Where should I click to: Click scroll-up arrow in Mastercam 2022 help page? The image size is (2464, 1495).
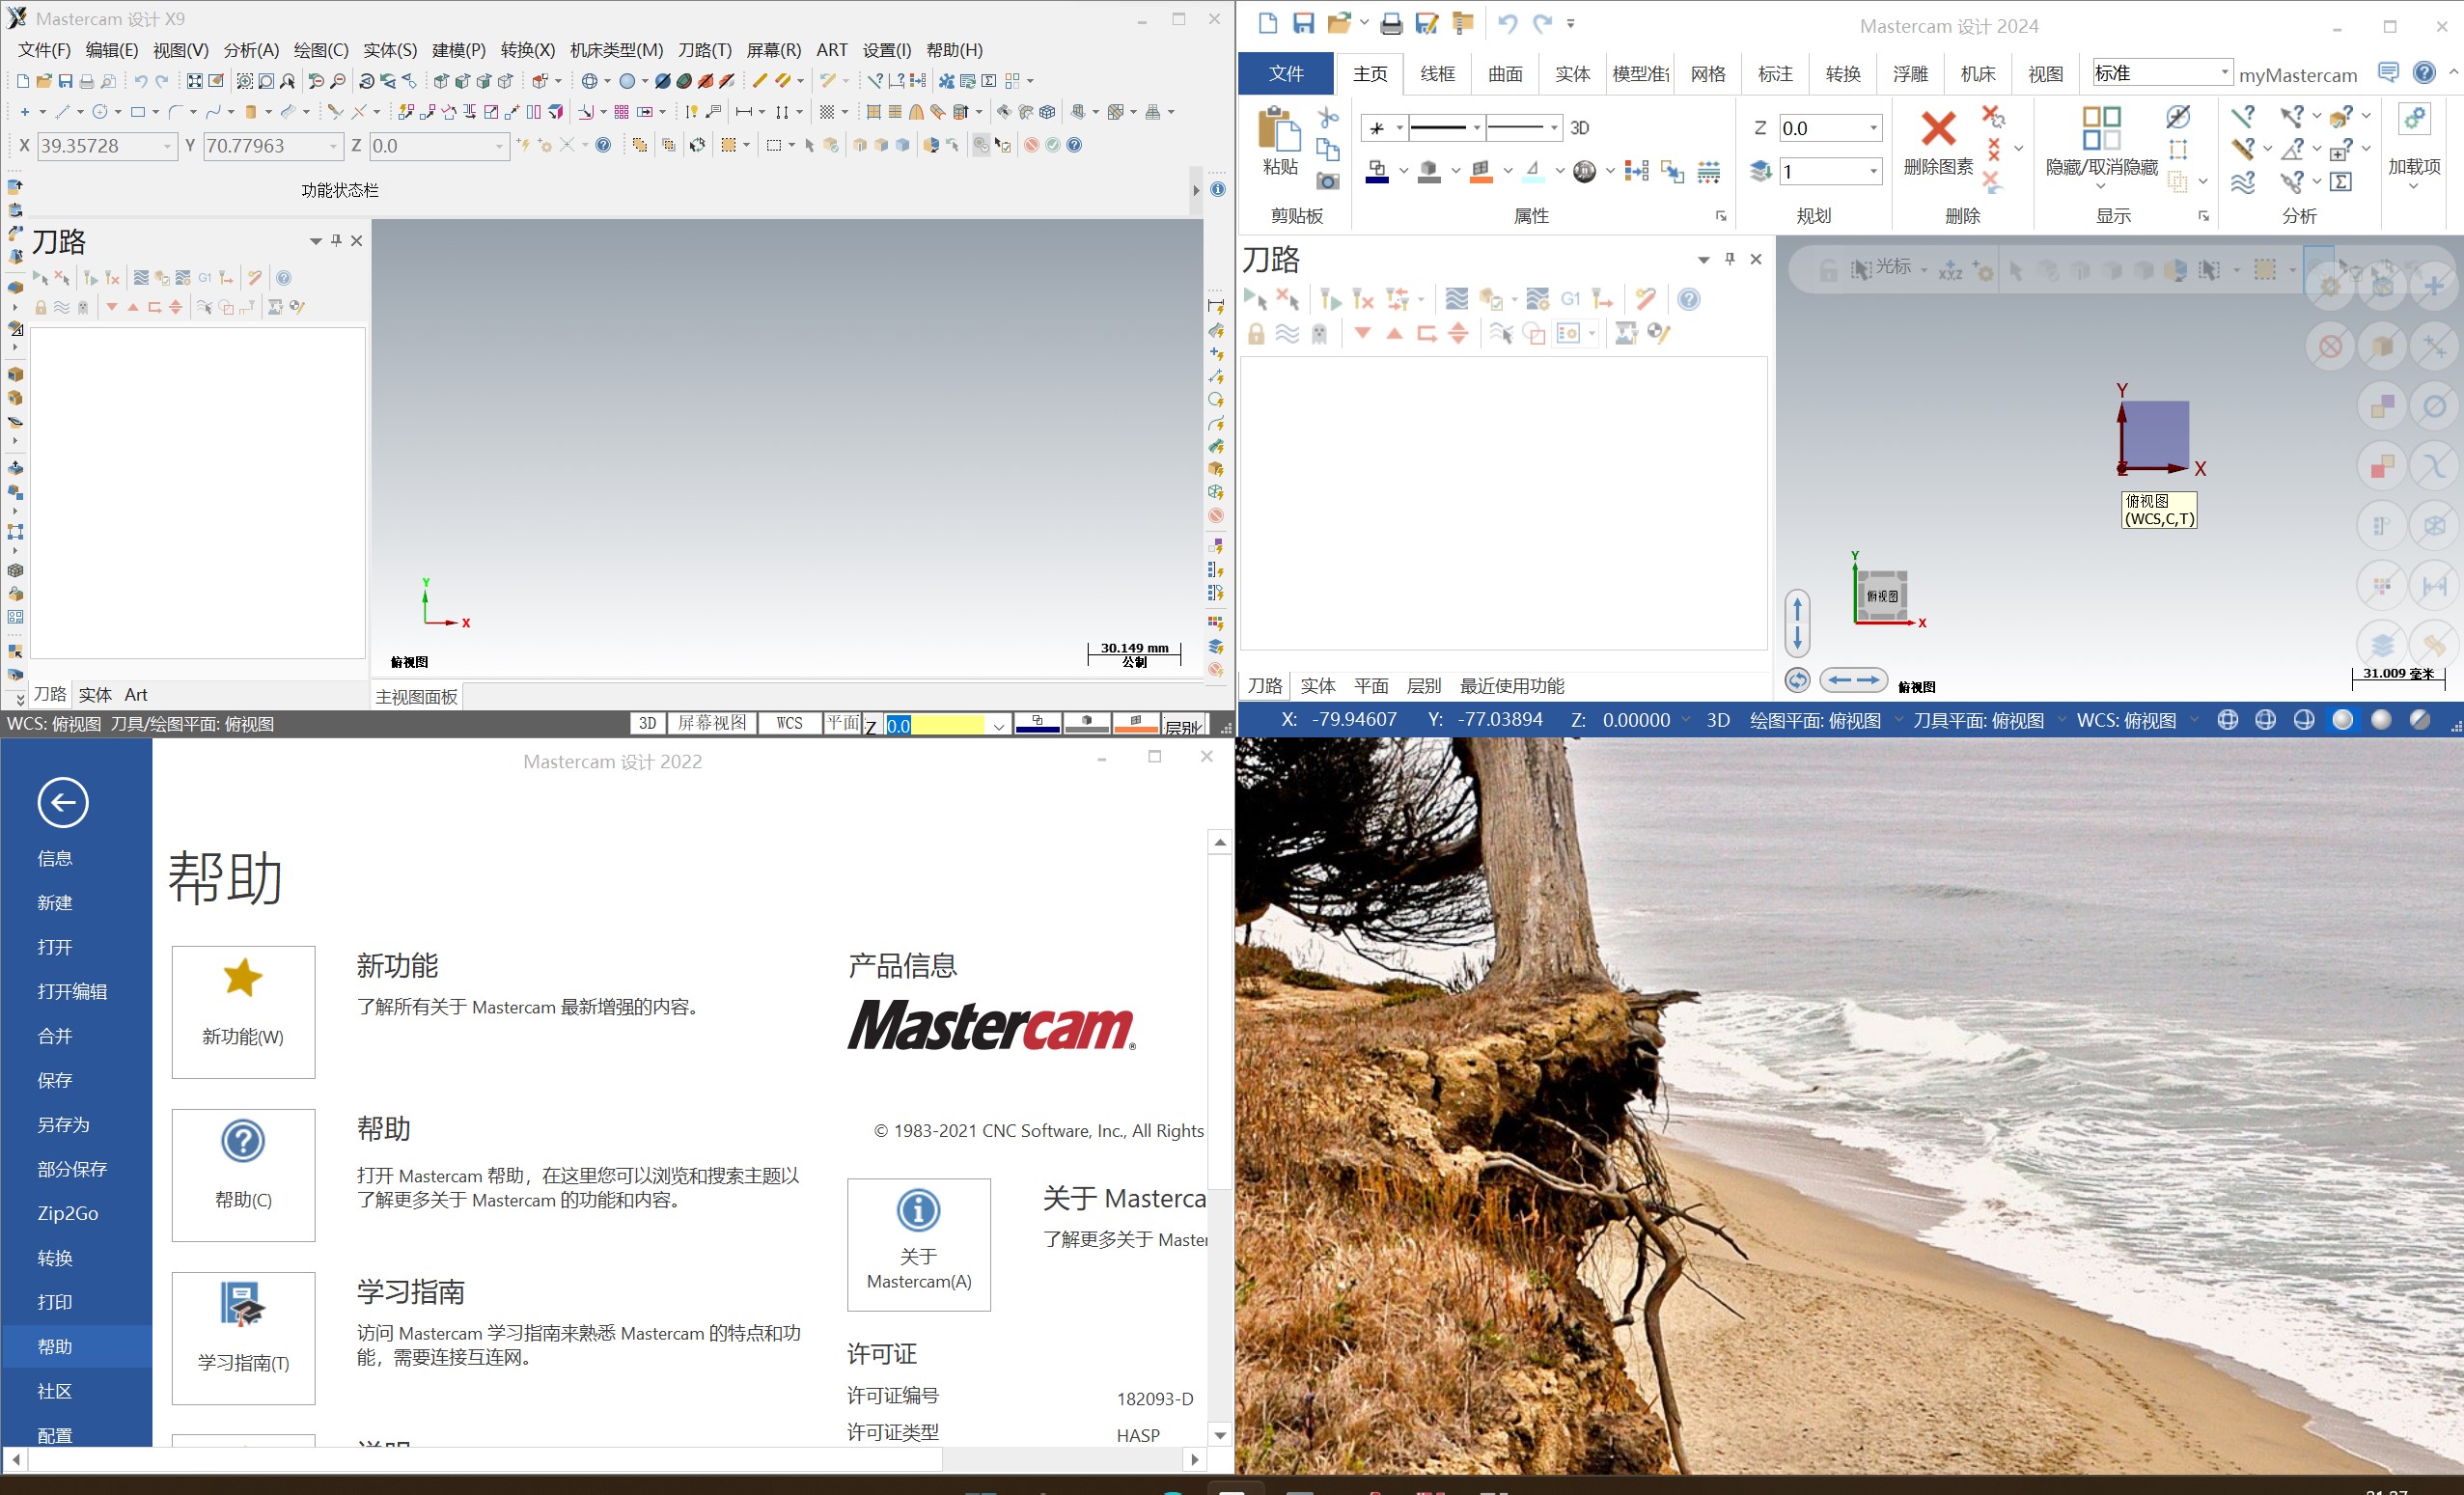click(1219, 842)
